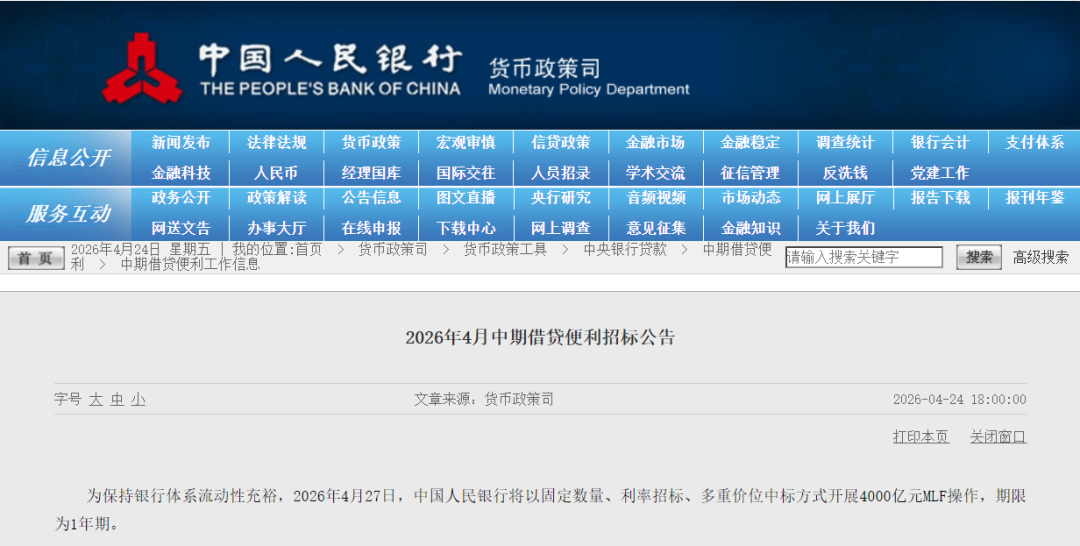Open the 金融市场 menu item
Viewport: 1080px width, 546px height.
pyautogui.click(x=655, y=143)
